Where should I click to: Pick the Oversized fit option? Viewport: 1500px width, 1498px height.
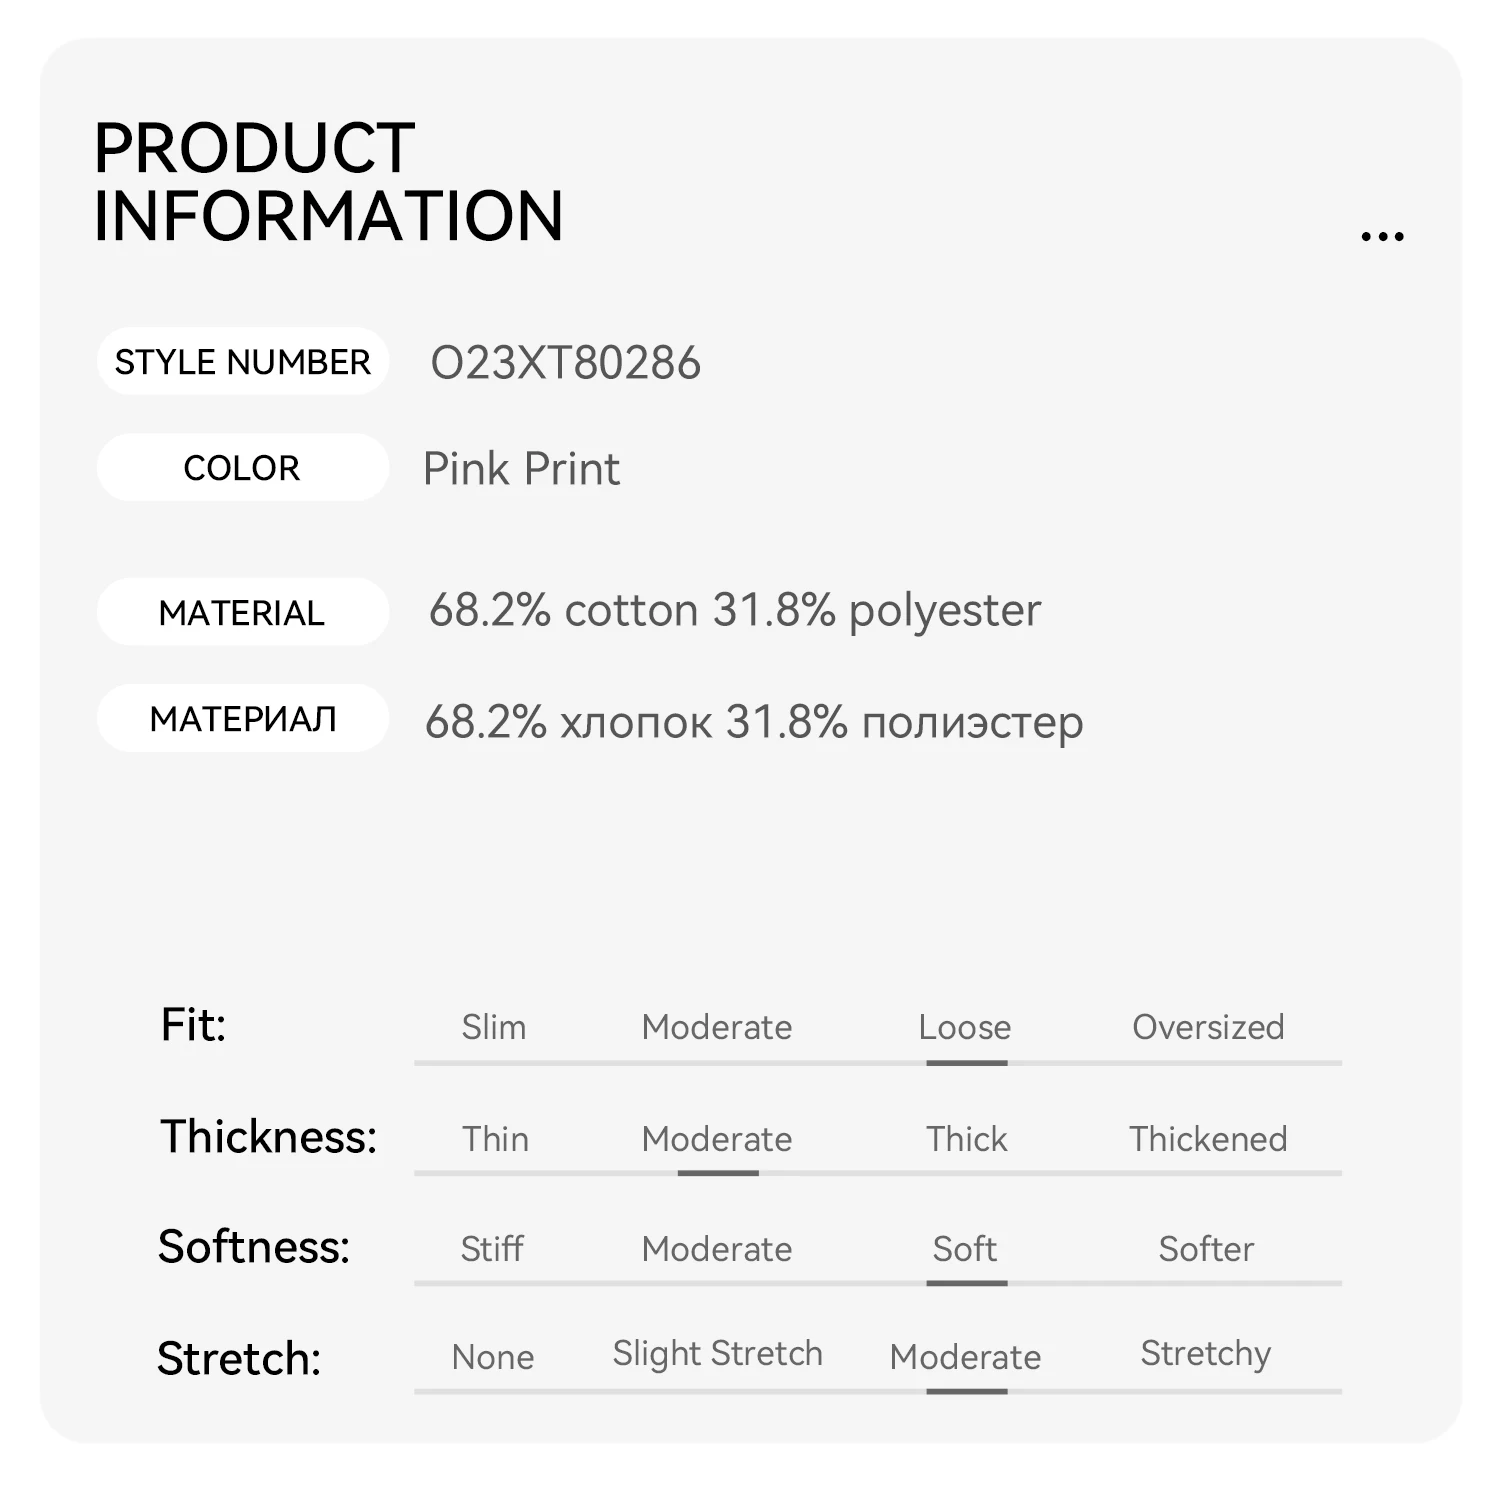coord(1208,1027)
